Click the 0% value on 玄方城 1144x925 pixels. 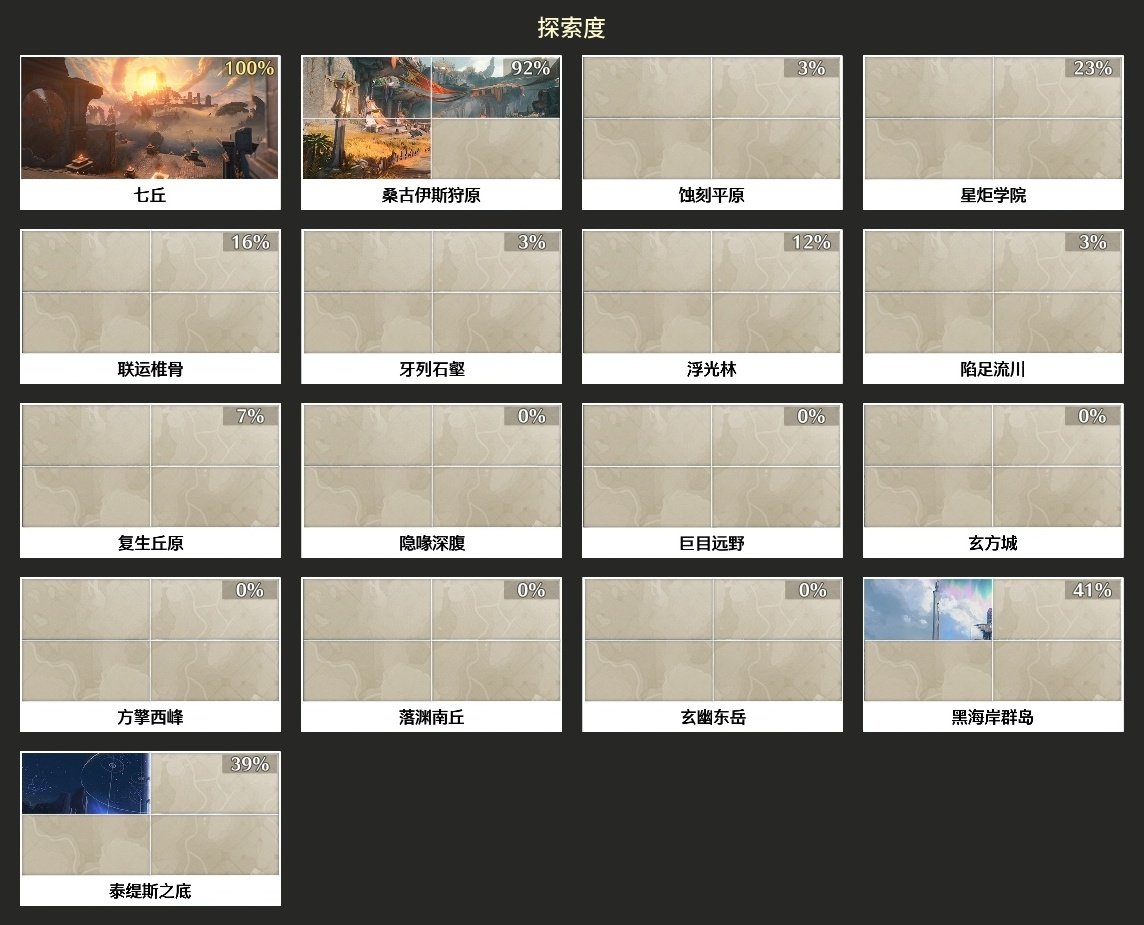[1092, 416]
